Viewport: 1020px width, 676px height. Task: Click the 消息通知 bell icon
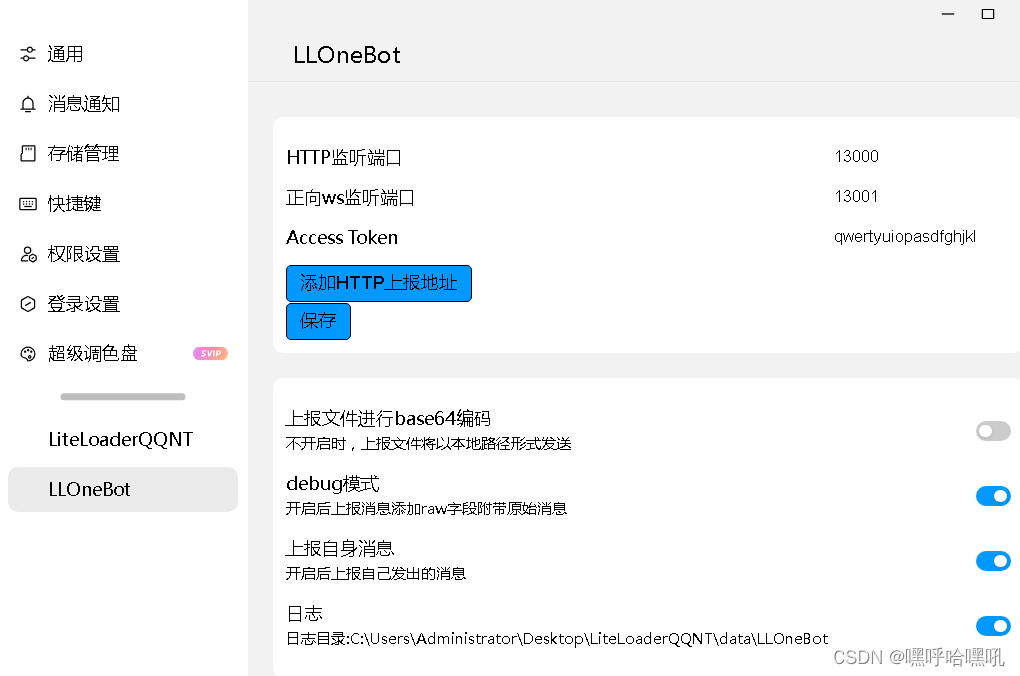27,104
